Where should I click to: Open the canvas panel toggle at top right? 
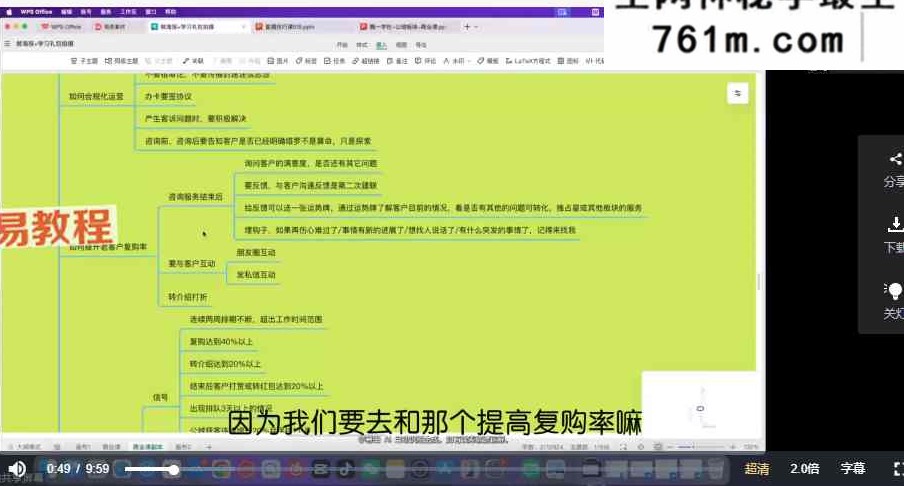pos(737,93)
